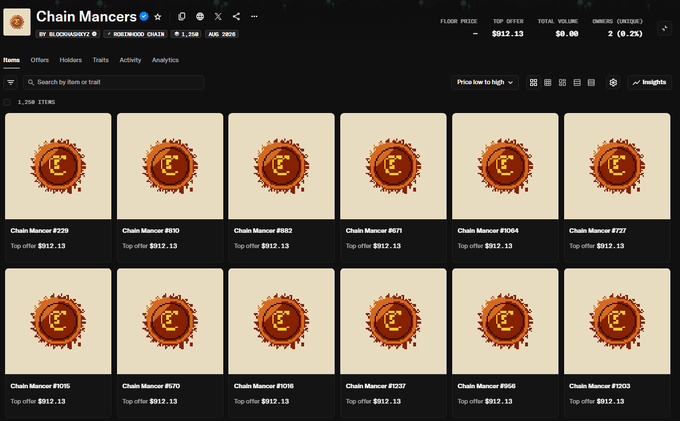Click the Chain Mancer #1064 name

(x=488, y=231)
